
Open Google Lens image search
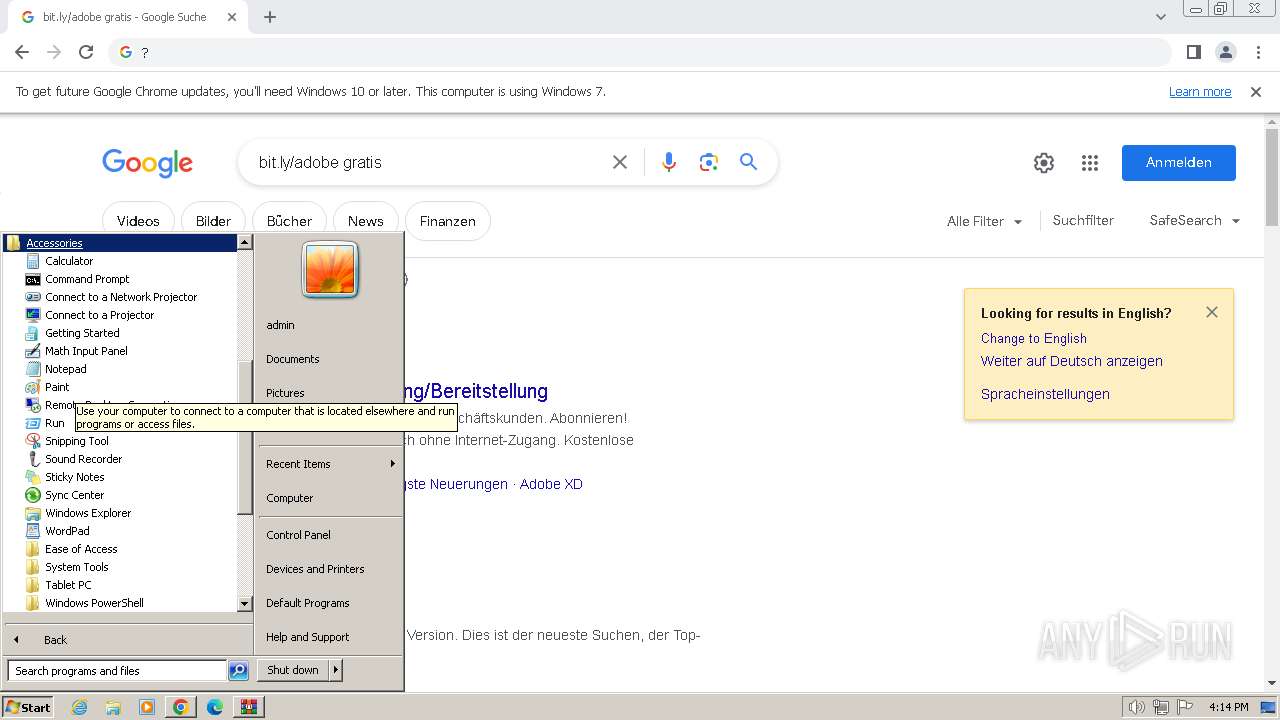709,162
